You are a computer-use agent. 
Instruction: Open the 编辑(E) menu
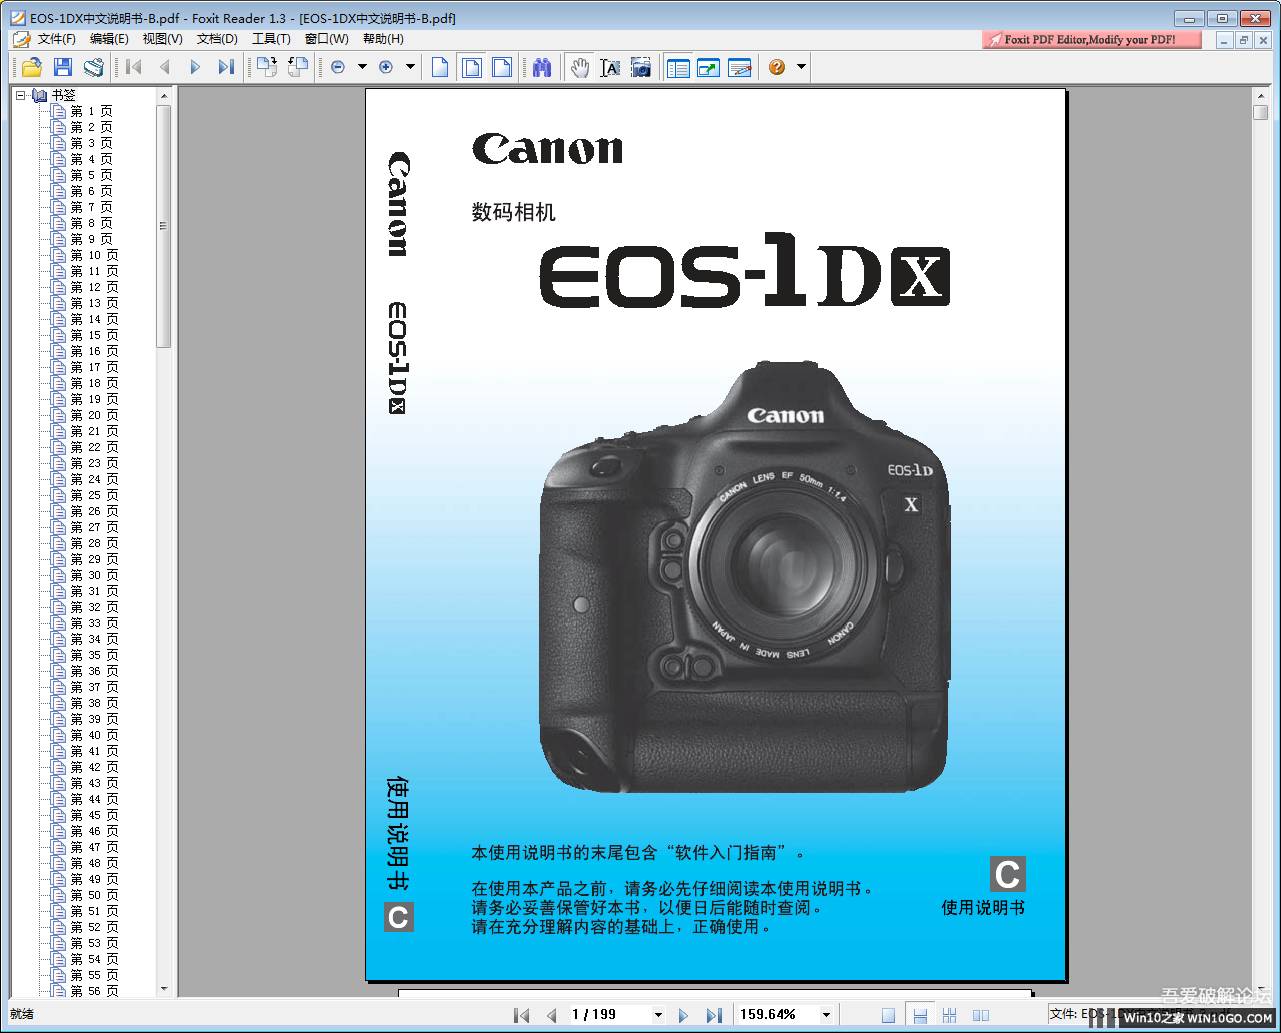[x=109, y=39]
